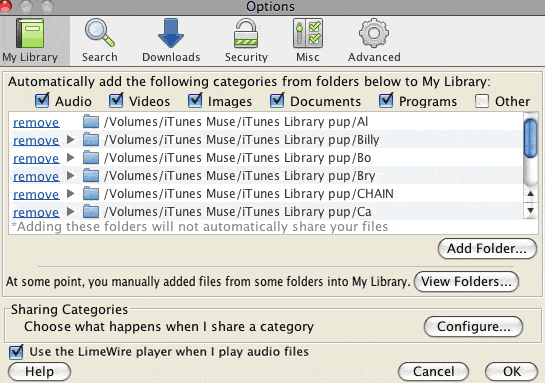Open the My Library options icon
Image resolution: width=545 pixels, height=383 pixels.
coord(30,33)
